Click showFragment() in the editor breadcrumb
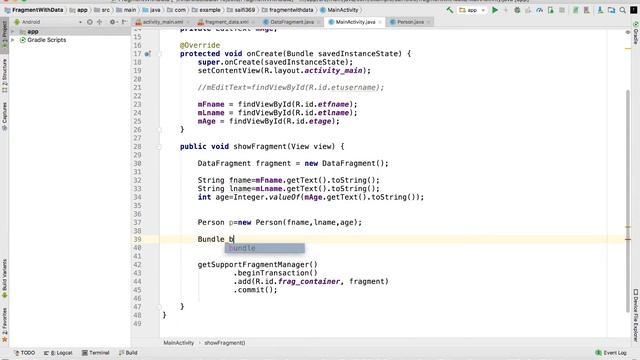Screen dimensions: 640x360 coord(225,343)
